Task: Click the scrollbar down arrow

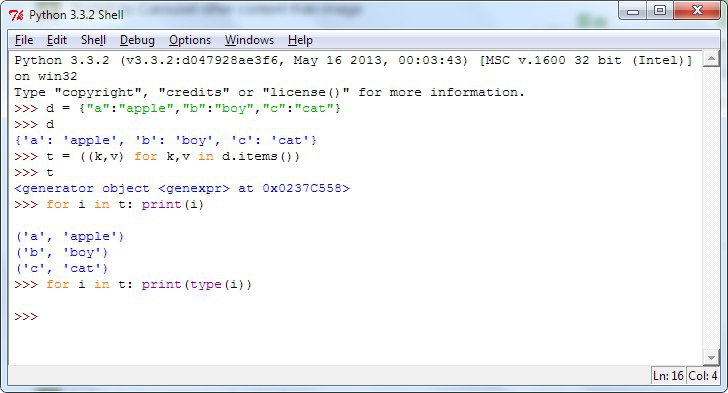Action: (711, 357)
